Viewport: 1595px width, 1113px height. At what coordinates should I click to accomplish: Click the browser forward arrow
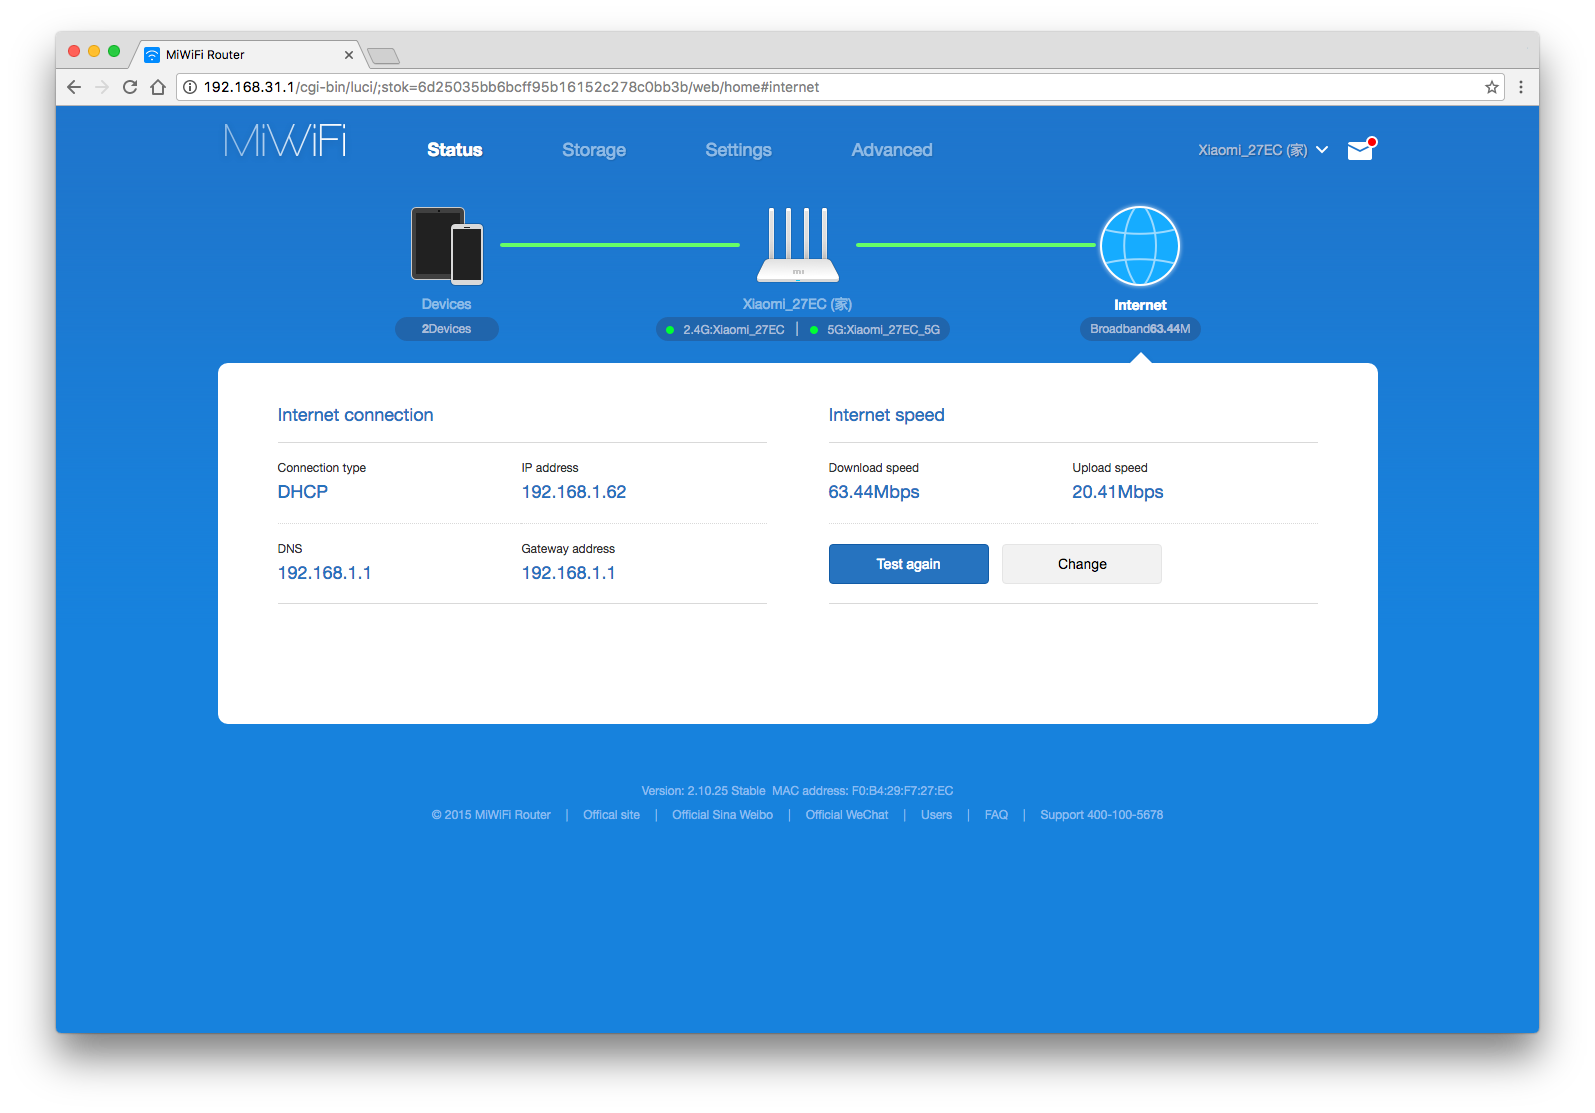coord(102,87)
